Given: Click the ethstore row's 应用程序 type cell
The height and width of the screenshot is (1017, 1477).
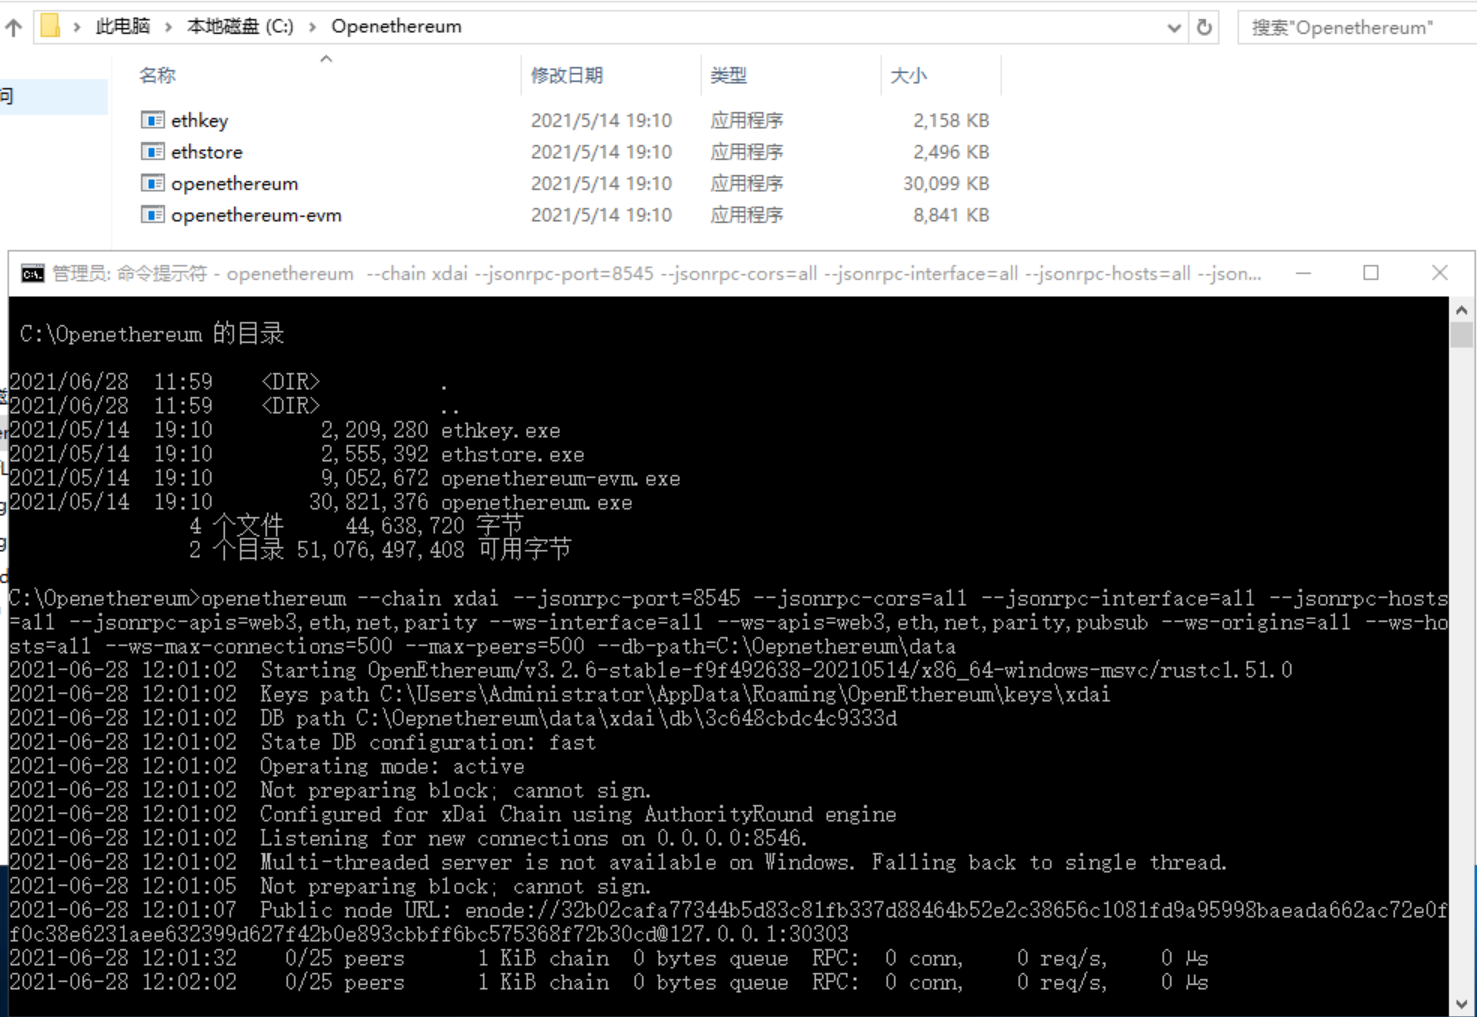Looking at the screenshot, I should (746, 152).
